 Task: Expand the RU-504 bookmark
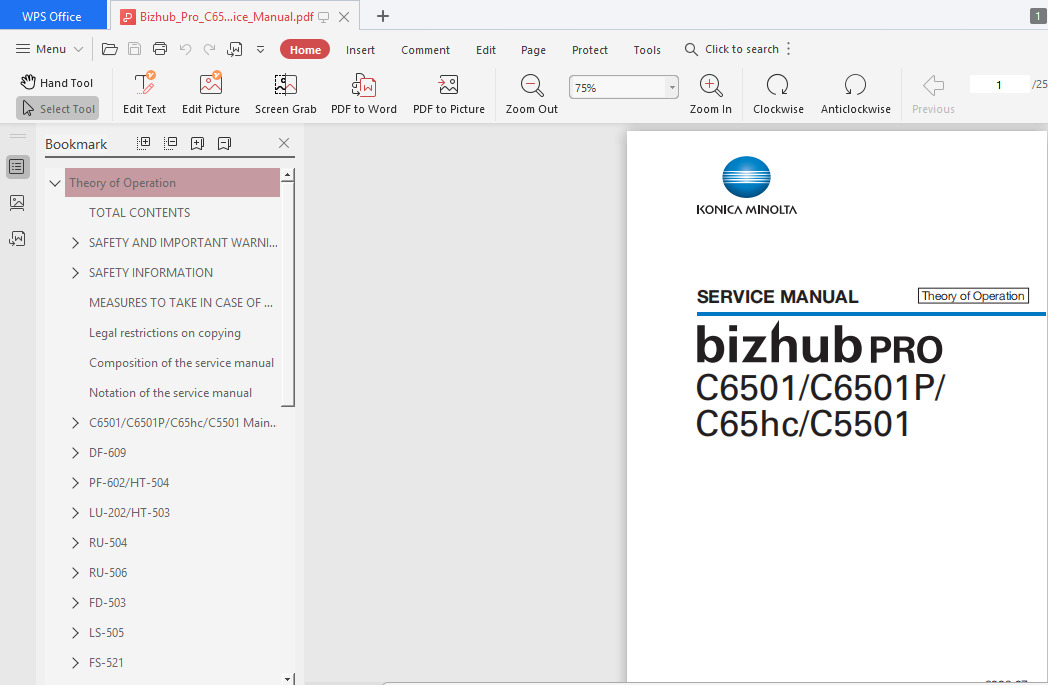pyautogui.click(x=75, y=543)
